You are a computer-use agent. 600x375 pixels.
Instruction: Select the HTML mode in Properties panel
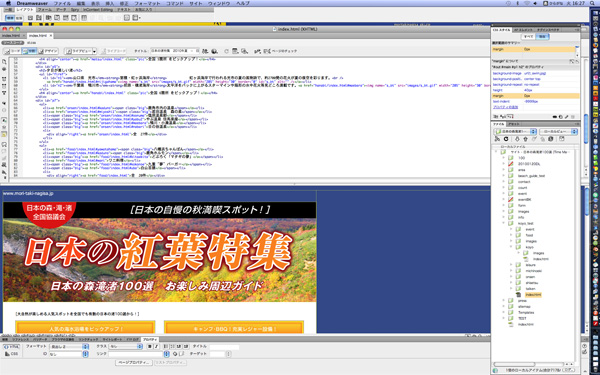point(11,347)
